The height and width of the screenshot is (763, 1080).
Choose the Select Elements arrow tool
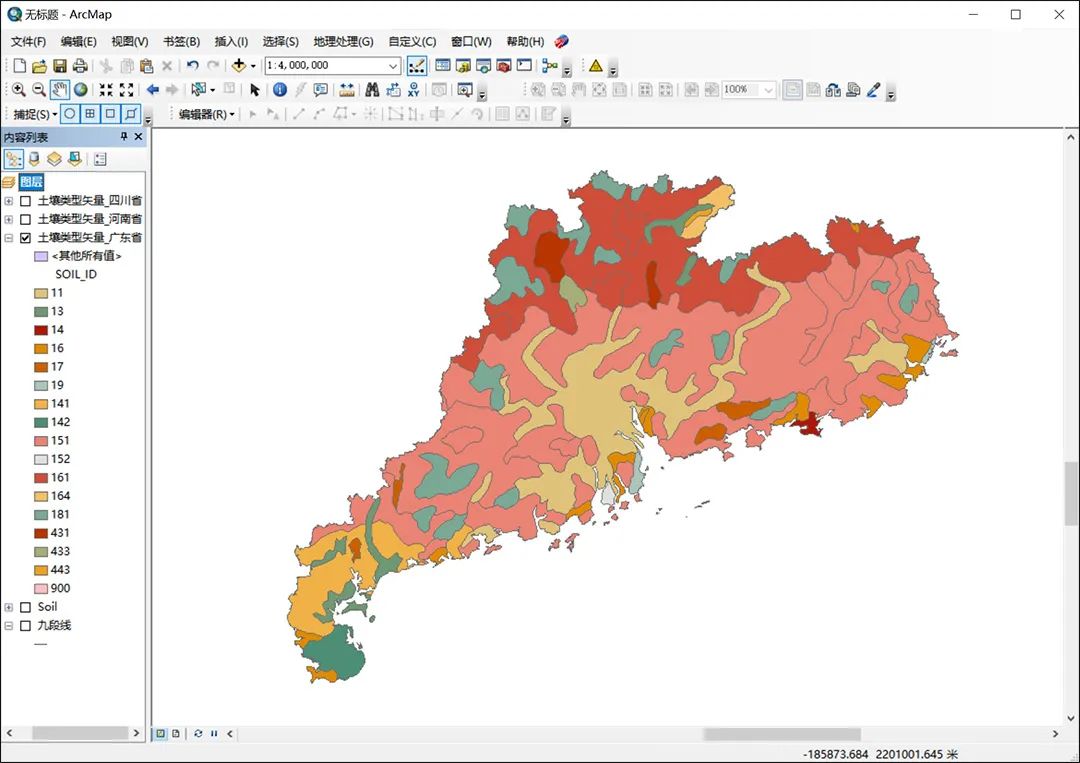(x=255, y=90)
